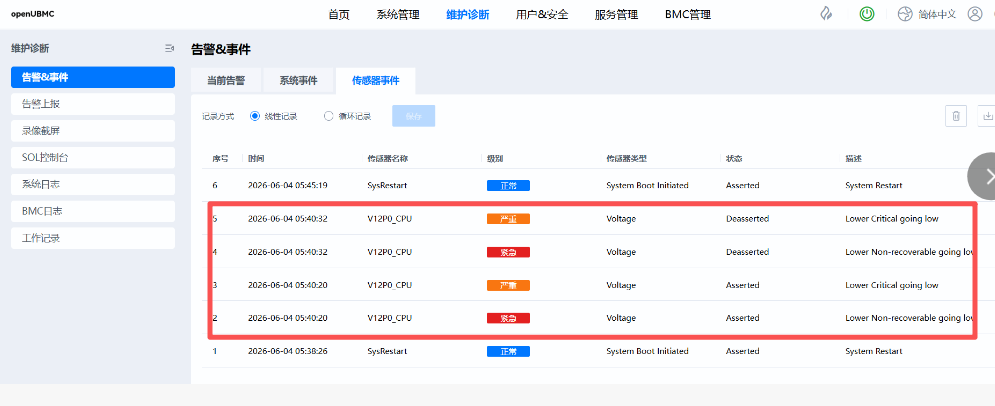Switch to the 当前告警 tab

tap(226, 81)
